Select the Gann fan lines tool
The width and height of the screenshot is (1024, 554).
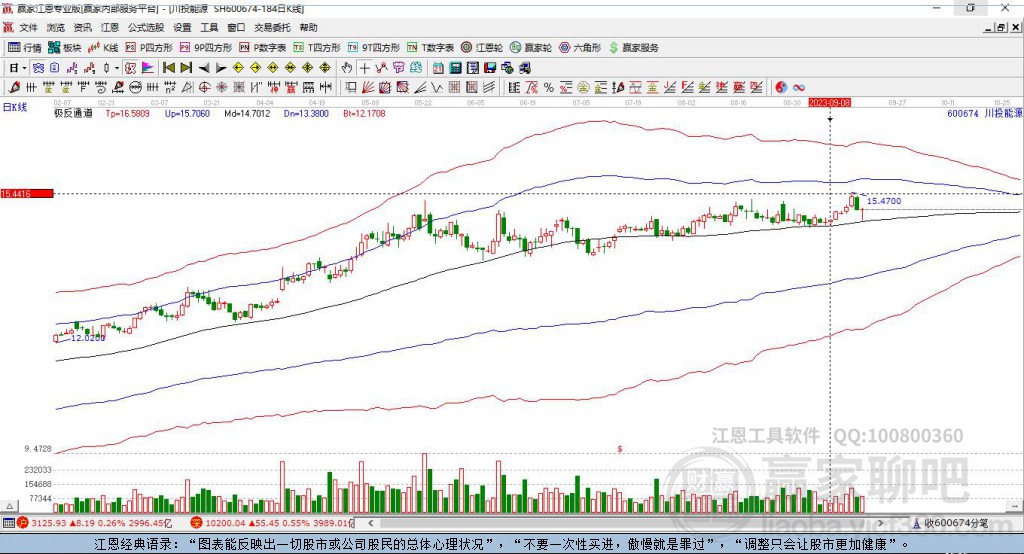[x=368, y=88]
